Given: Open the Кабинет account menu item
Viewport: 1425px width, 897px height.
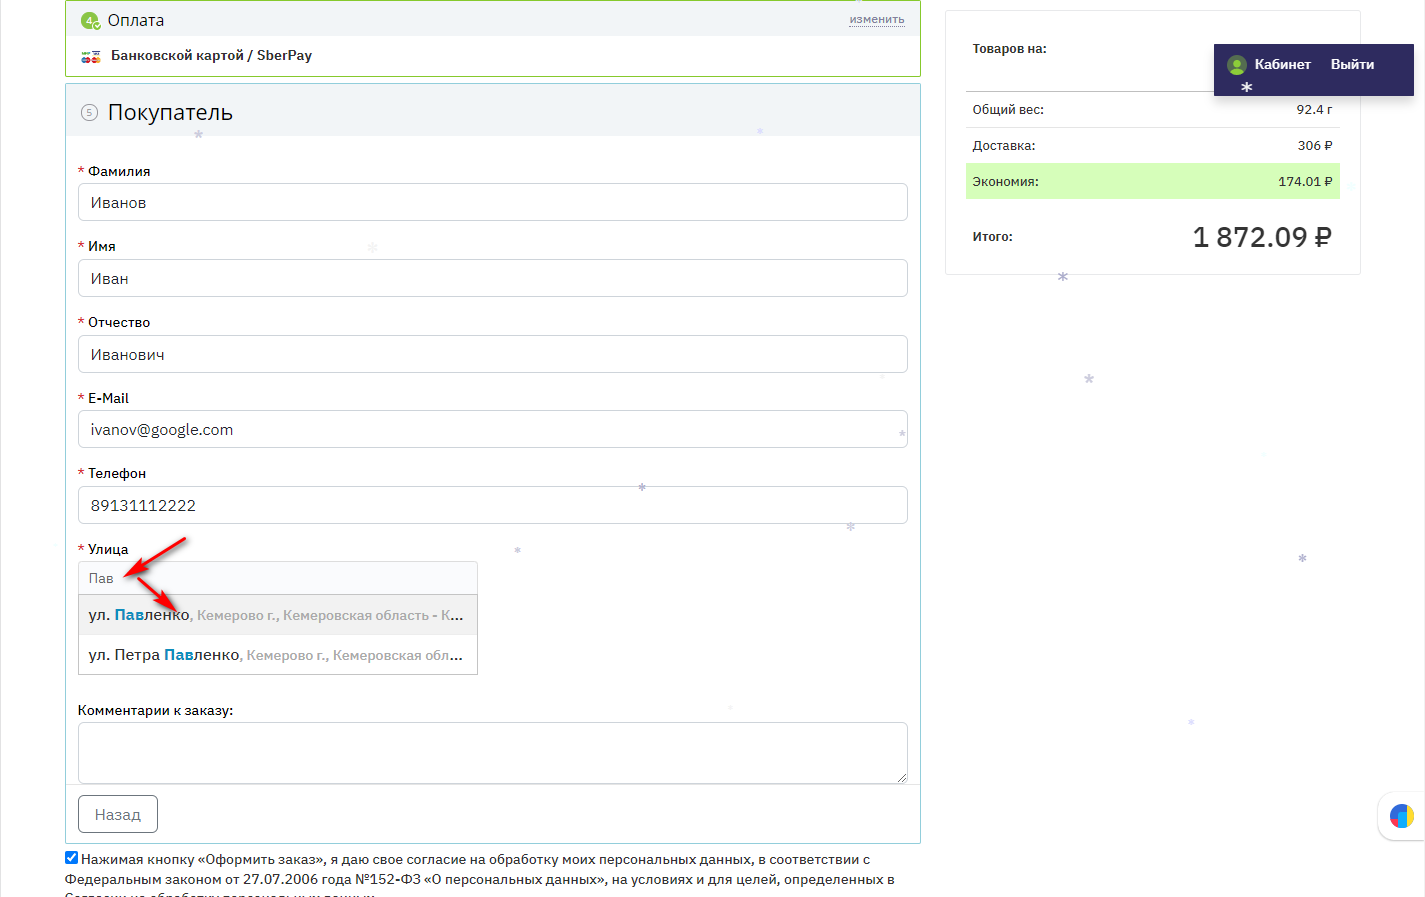Looking at the screenshot, I should [x=1282, y=65].
